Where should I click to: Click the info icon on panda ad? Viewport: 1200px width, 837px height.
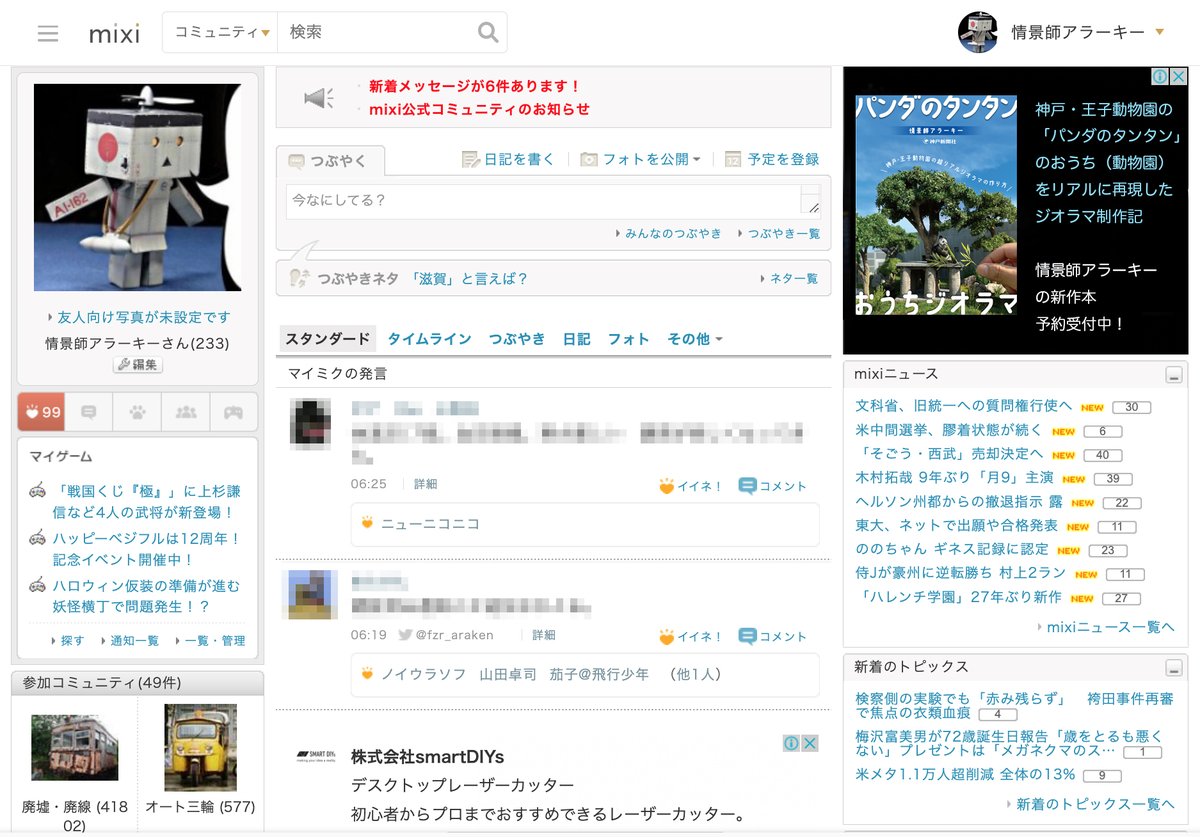coord(1158,76)
